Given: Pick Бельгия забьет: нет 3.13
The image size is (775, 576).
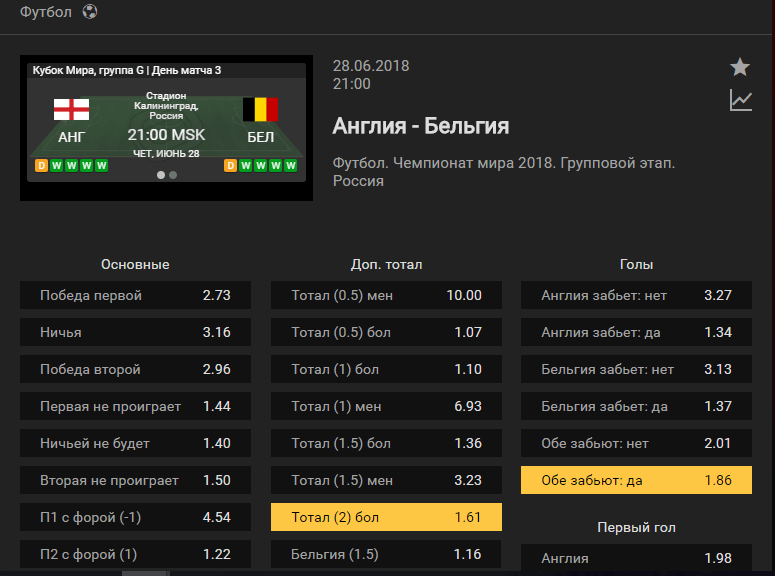Looking at the screenshot, I should pos(637,369).
